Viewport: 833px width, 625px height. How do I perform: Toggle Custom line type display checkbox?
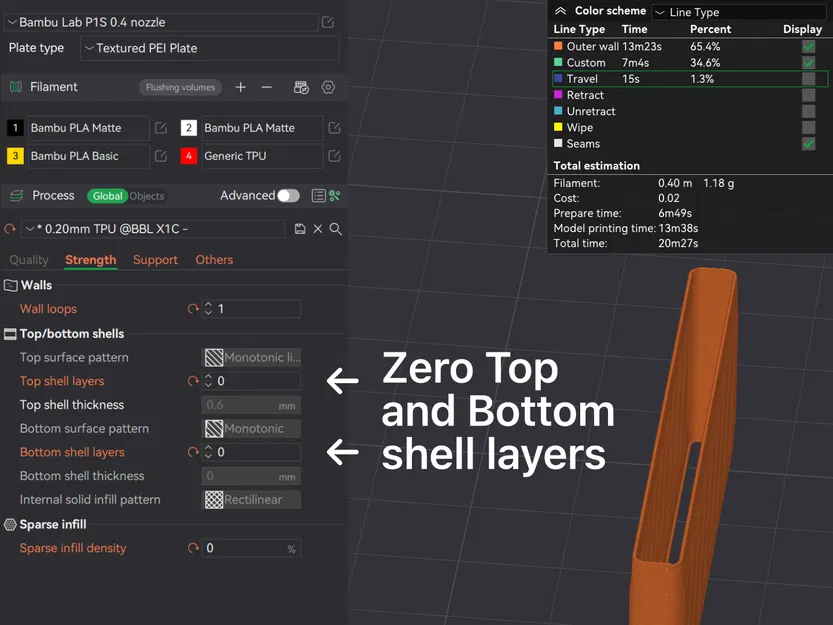(x=809, y=63)
